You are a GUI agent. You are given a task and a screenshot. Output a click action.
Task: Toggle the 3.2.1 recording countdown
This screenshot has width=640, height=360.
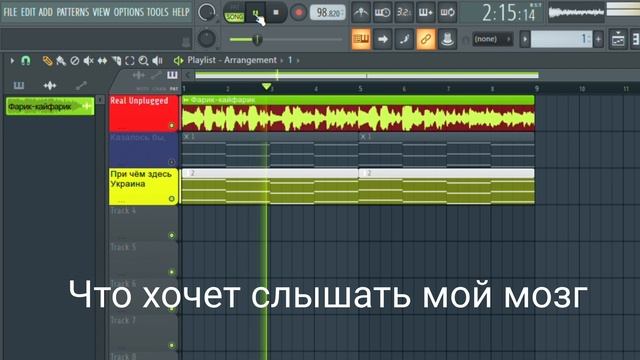pos(404,13)
